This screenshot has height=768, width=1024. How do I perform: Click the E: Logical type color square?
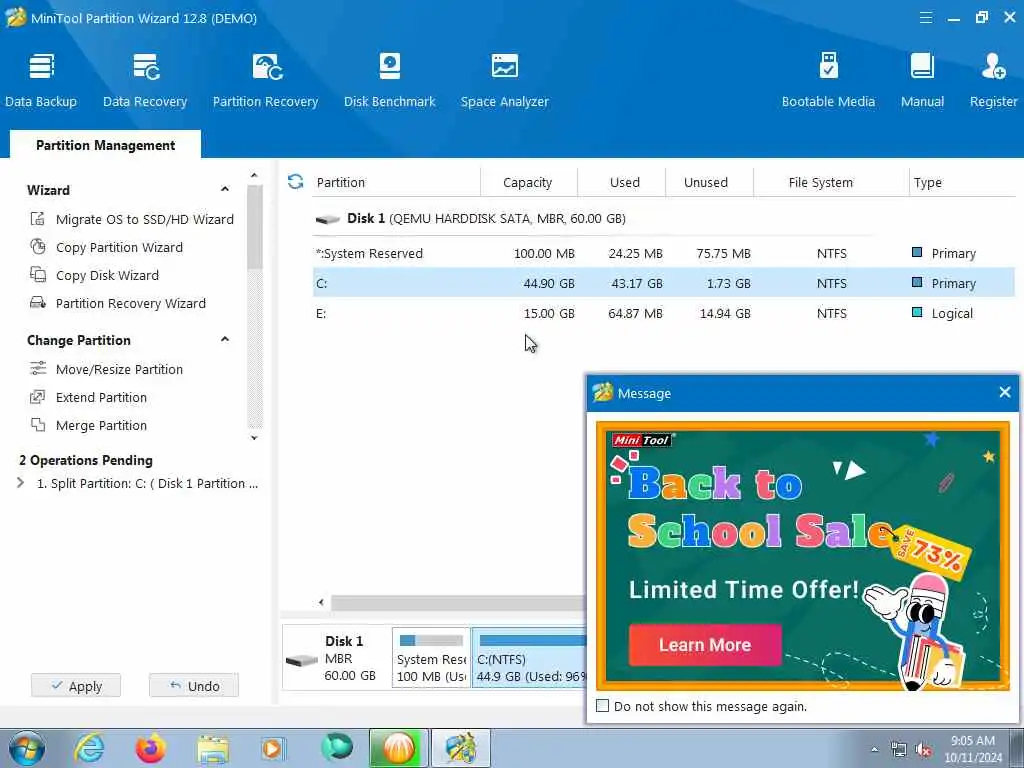(x=917, y=312)
